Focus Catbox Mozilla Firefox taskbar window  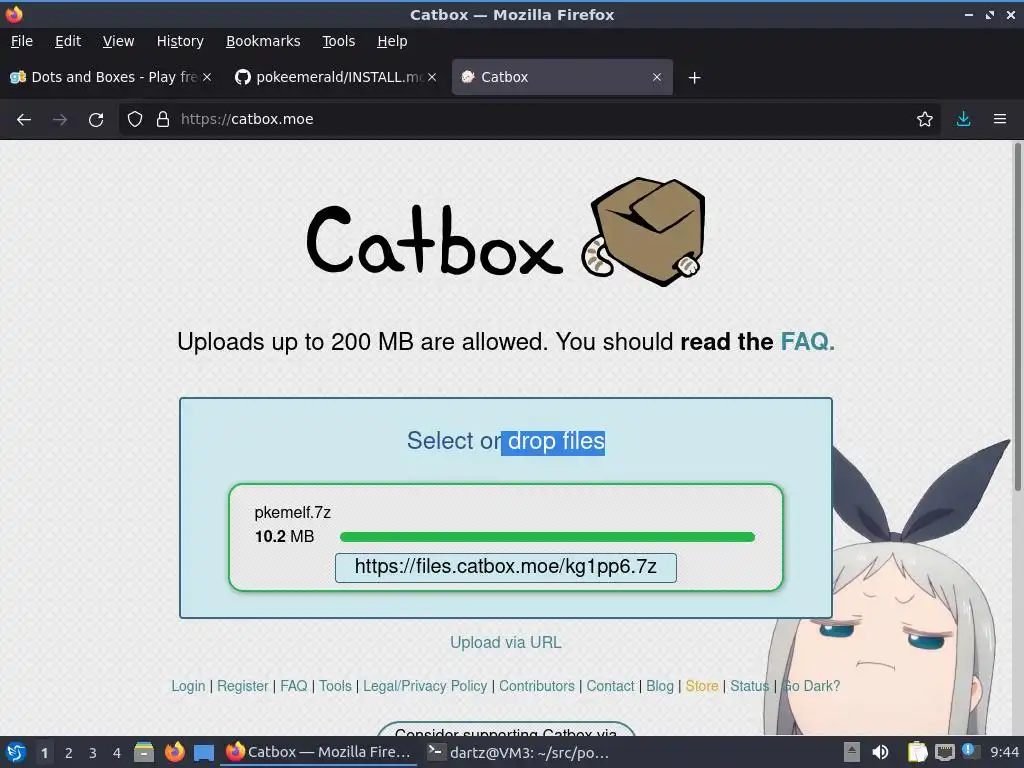(x=319, y=752)
